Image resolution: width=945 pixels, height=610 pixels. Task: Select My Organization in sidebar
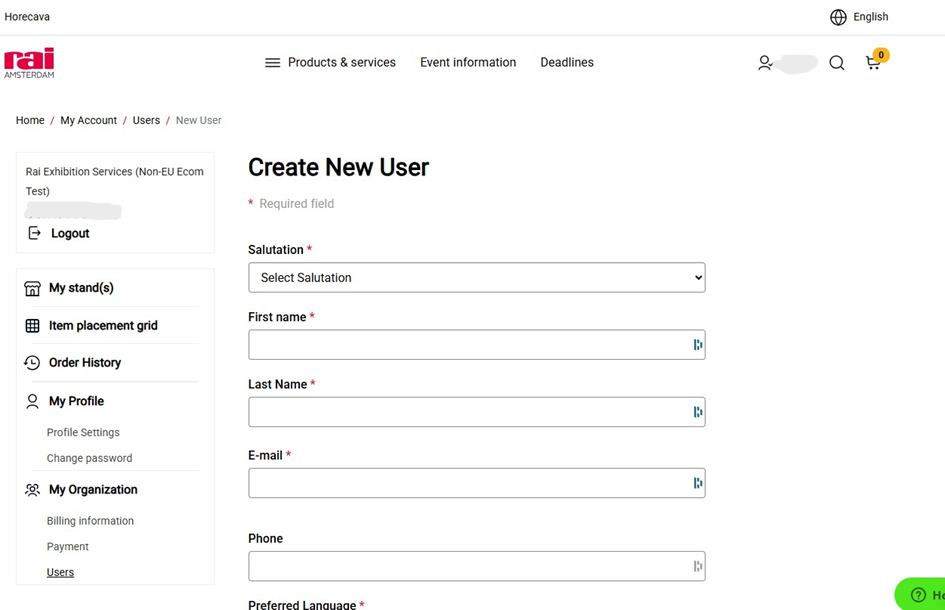(x=93, y=490)
